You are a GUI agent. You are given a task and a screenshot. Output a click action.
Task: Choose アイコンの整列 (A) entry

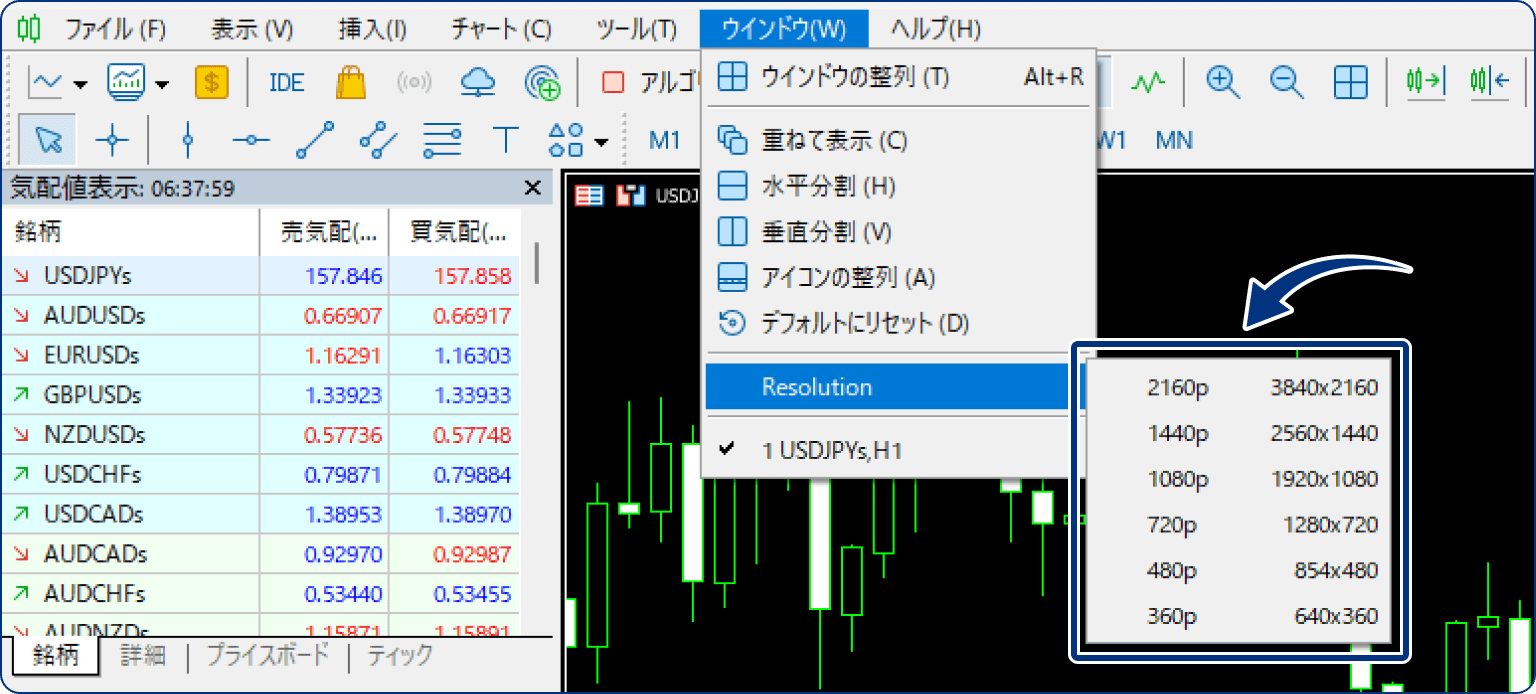click(x=900, y=277)
